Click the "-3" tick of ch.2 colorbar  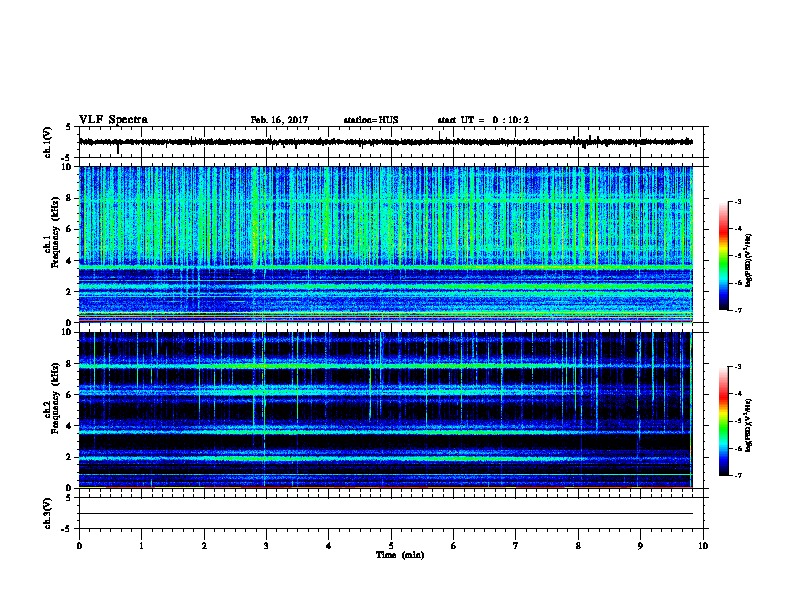coord(737,367)
